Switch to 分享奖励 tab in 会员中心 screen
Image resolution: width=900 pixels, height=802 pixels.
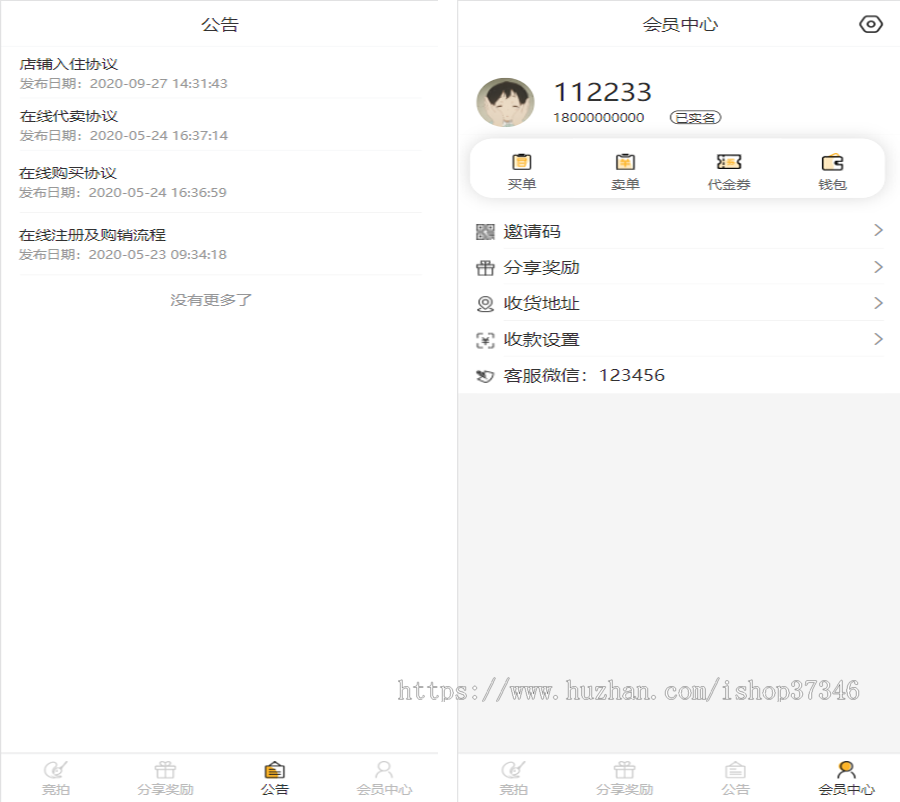pos(624,778)
